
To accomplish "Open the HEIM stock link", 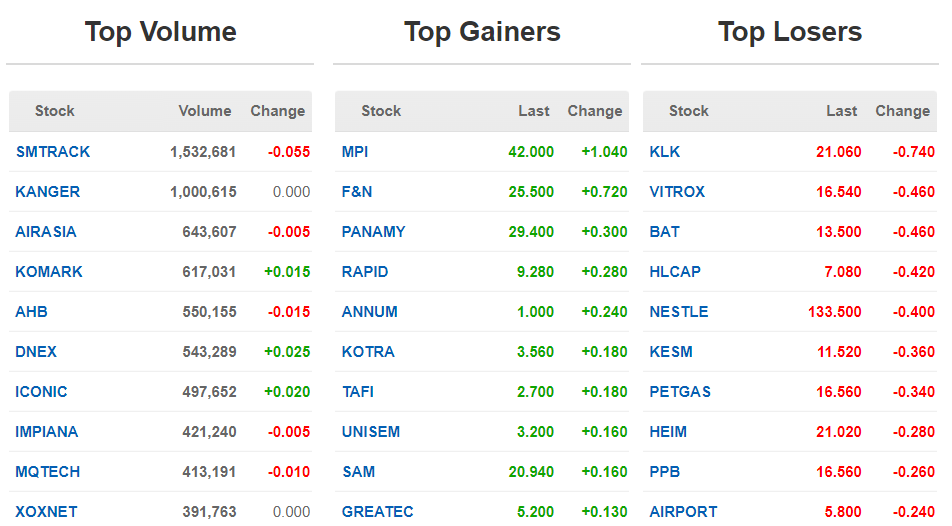I will click(668, 432).
